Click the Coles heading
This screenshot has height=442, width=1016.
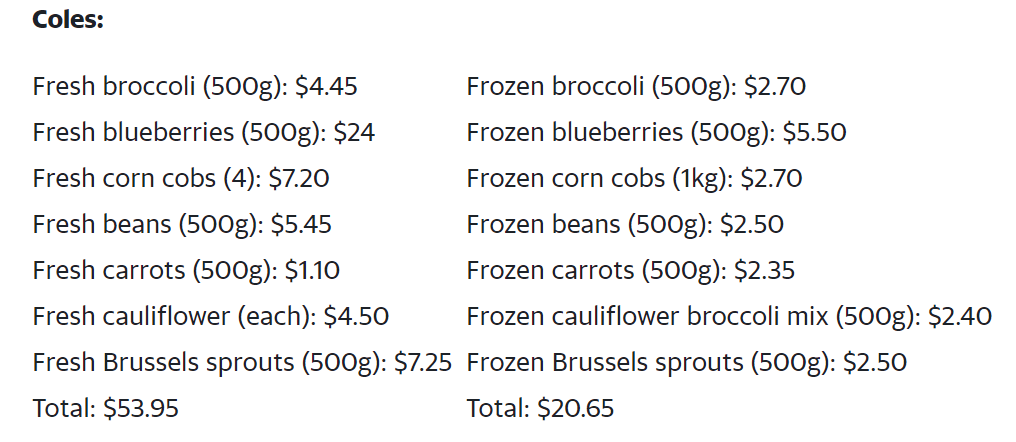click(x=68, y=19)
